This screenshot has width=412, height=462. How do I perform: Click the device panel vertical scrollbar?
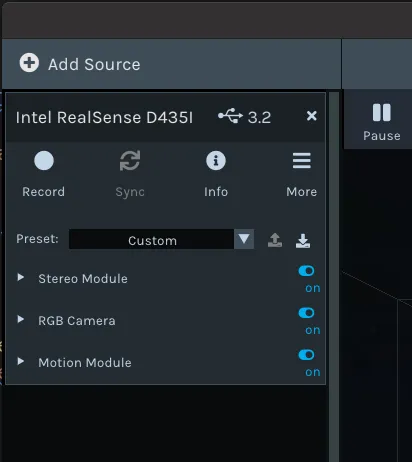coord(334,277)
